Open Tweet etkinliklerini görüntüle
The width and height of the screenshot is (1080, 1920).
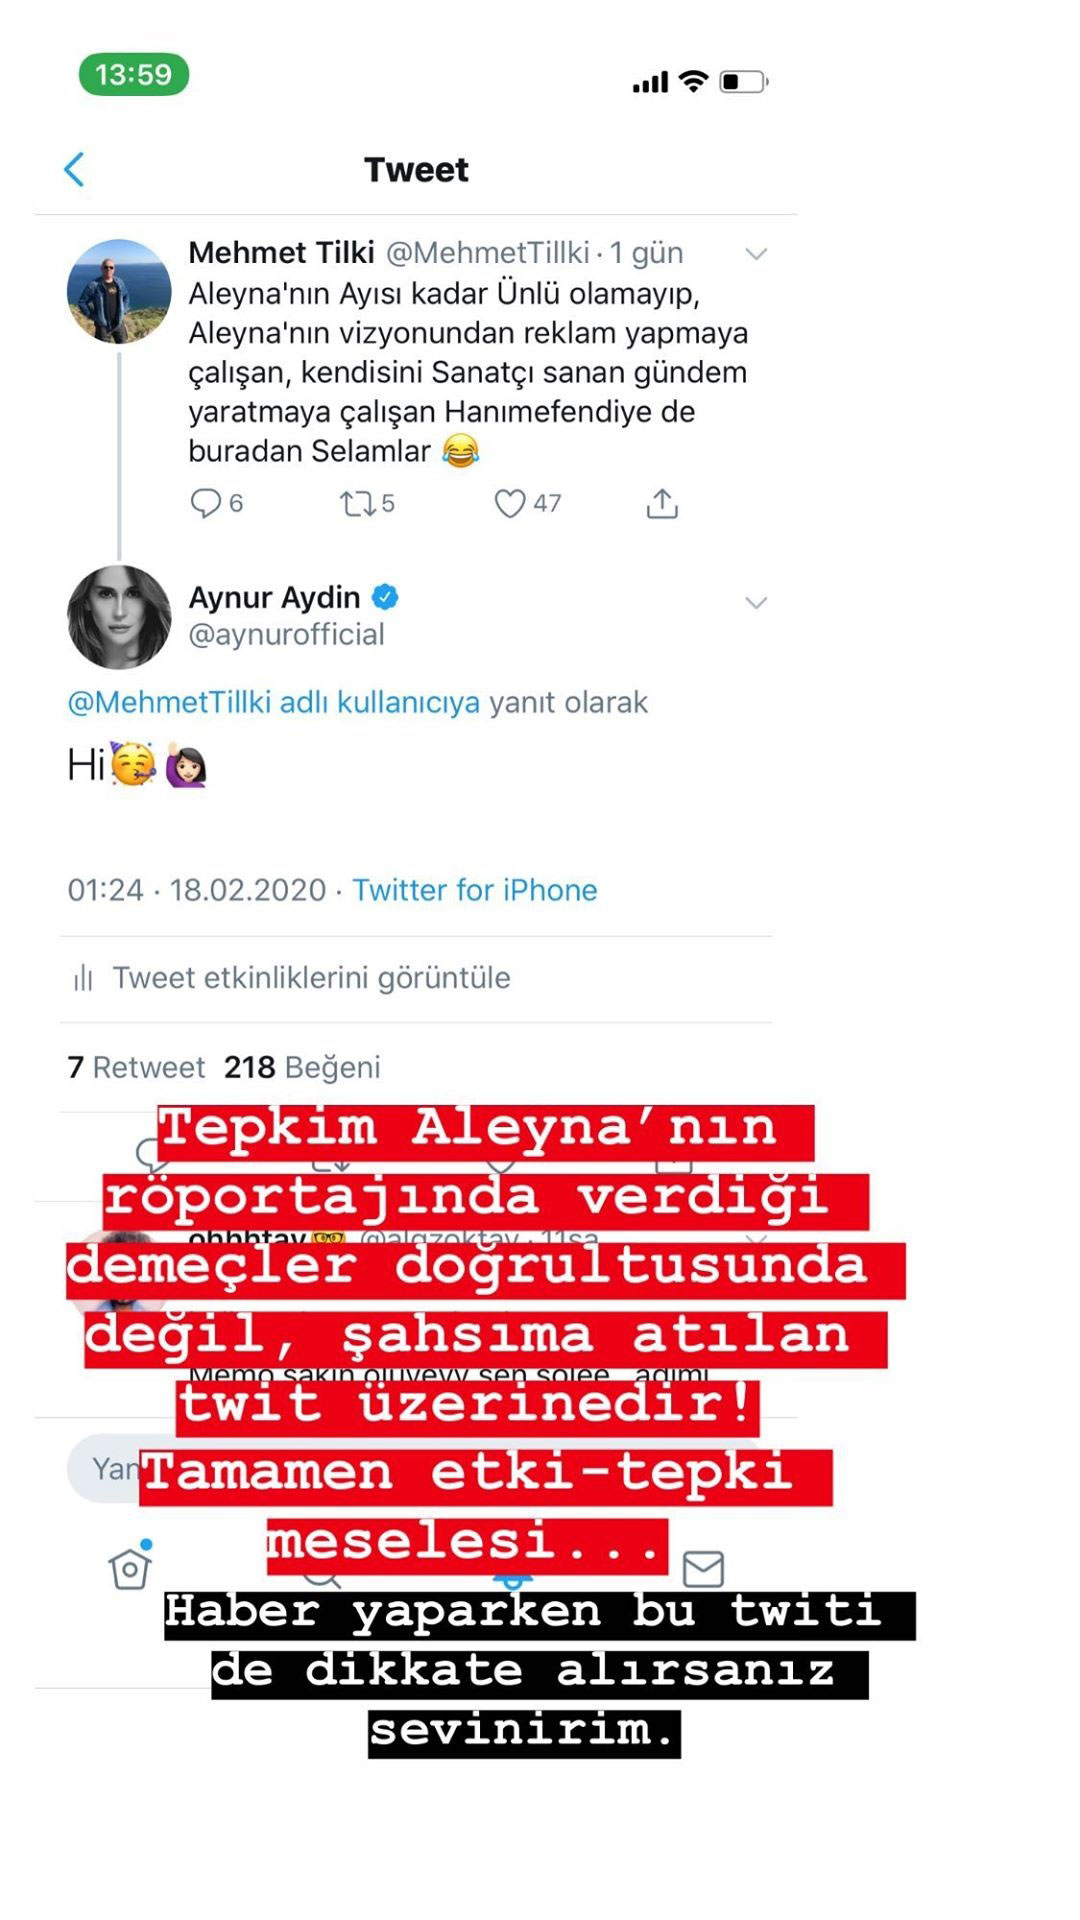311,978
